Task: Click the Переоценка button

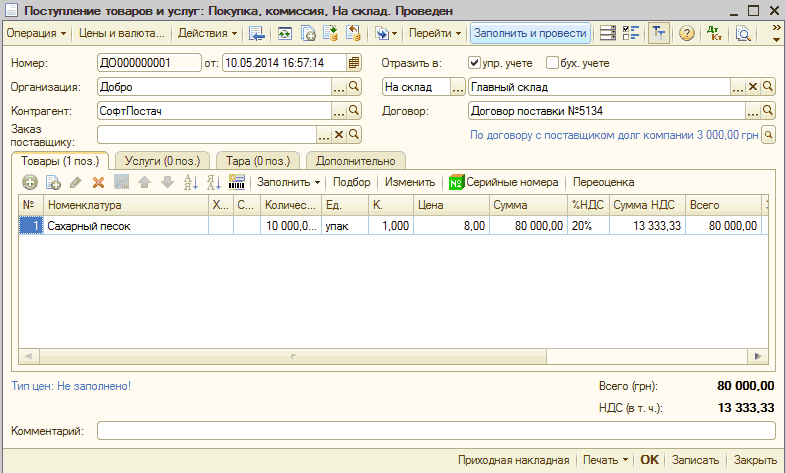Action: [604, 182]
